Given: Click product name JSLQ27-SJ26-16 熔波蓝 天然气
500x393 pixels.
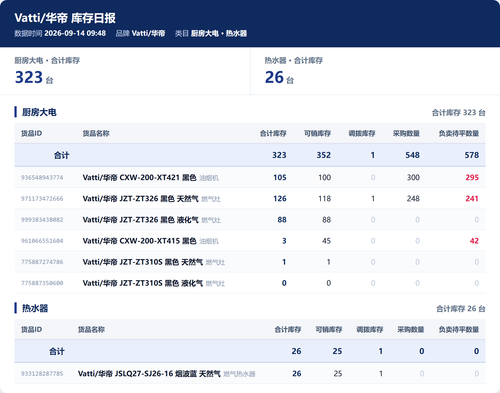Looking at the screenshot, I should 149,374.
